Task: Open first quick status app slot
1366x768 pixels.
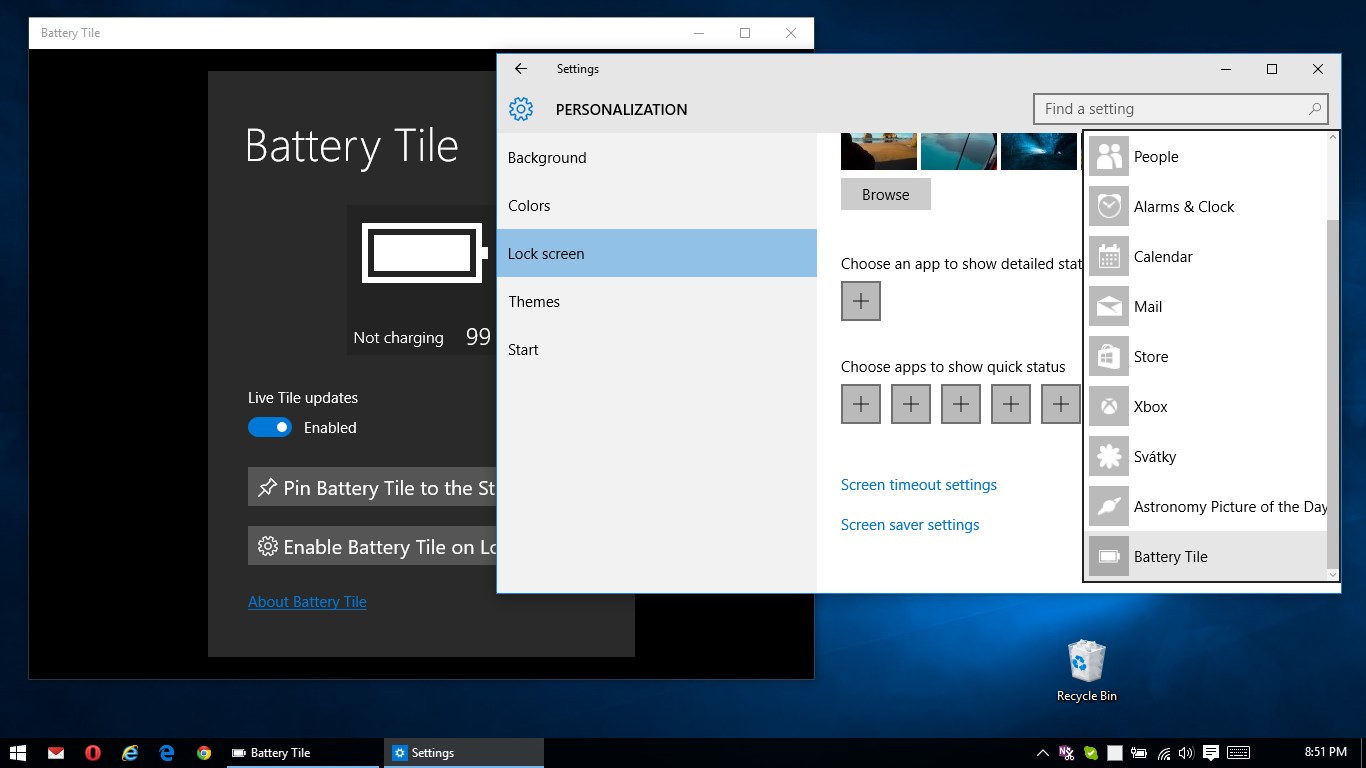Action: (861, 405)
